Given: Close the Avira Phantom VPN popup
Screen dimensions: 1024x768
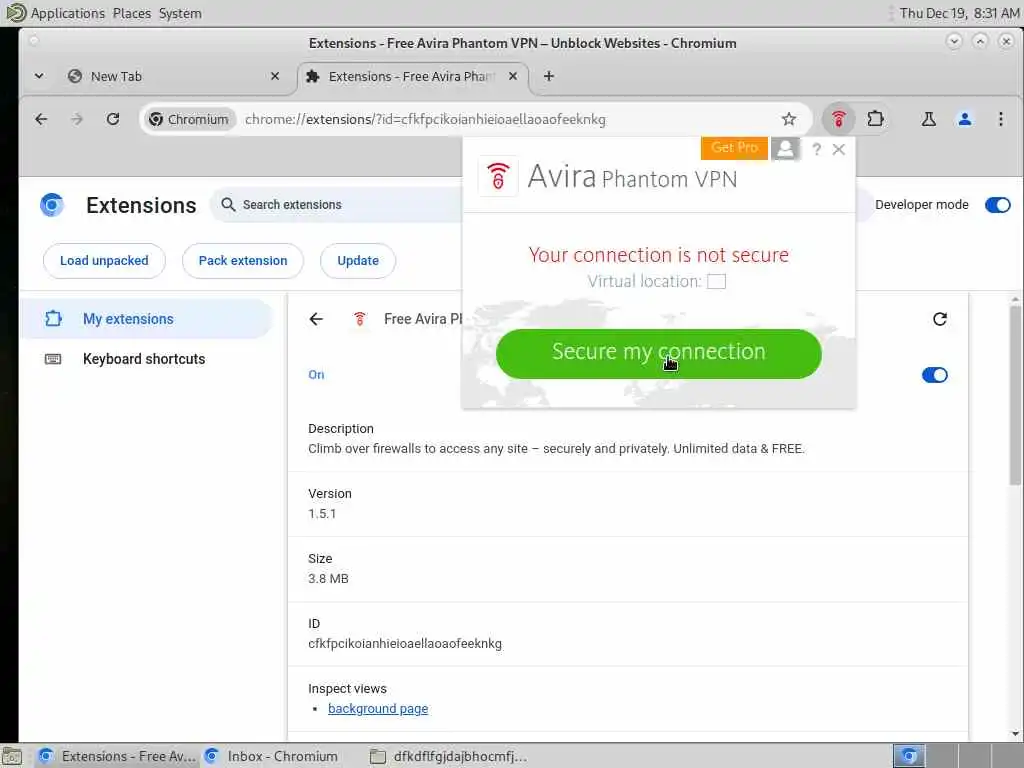Looking at the screenshot, I should (839, 150).
